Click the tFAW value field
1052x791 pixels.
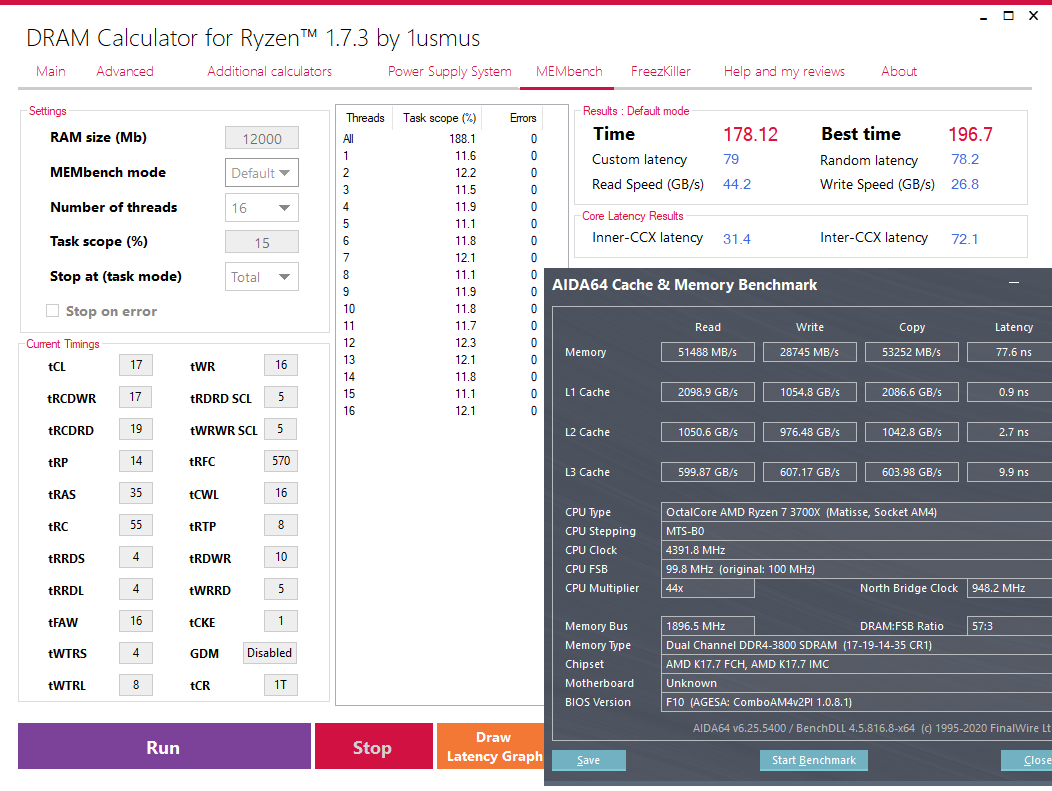point(136,621)
